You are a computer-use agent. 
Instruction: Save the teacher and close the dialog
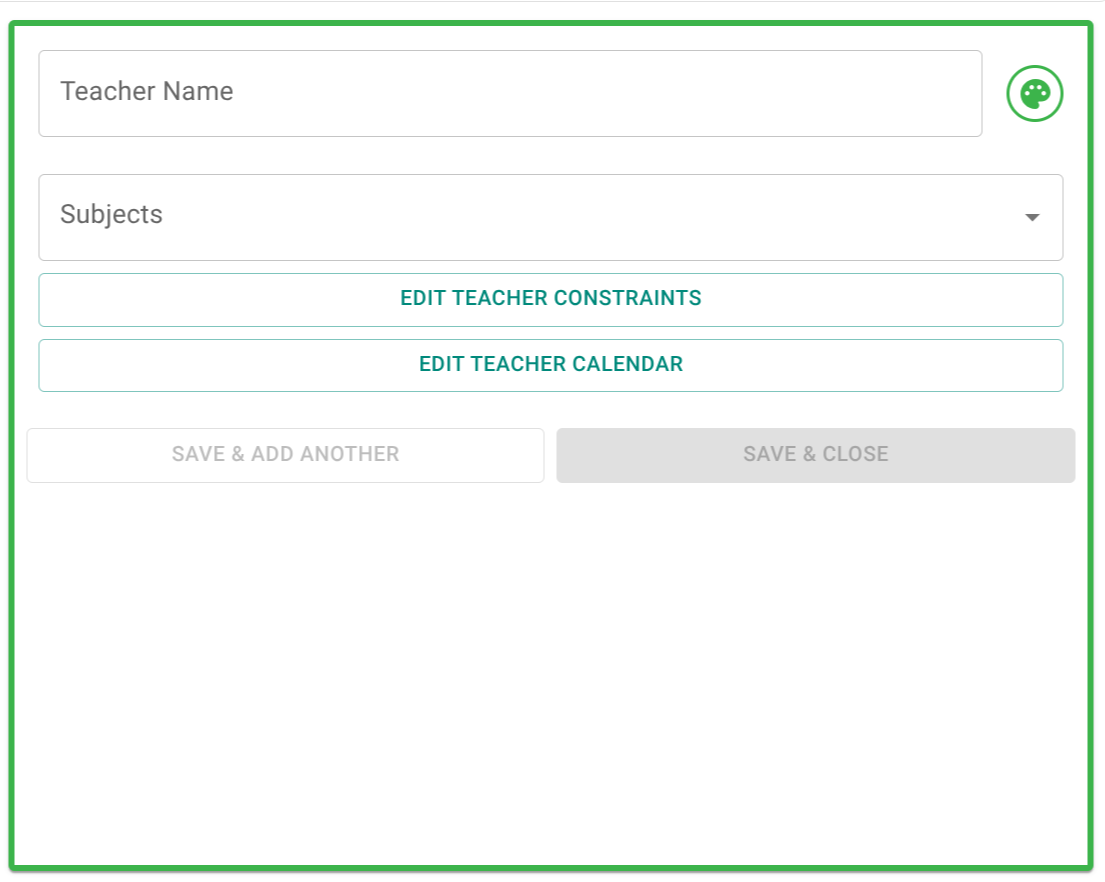pos(815,455)
